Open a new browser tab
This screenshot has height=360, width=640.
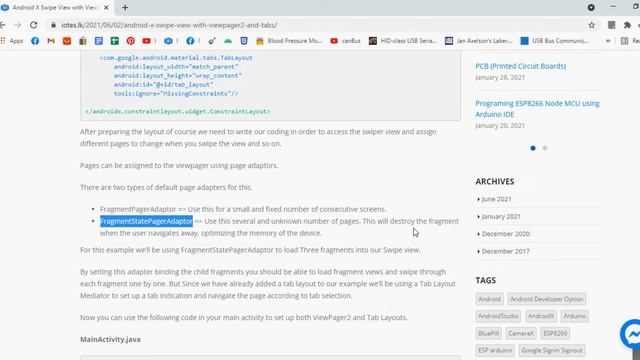click(125, 7)
